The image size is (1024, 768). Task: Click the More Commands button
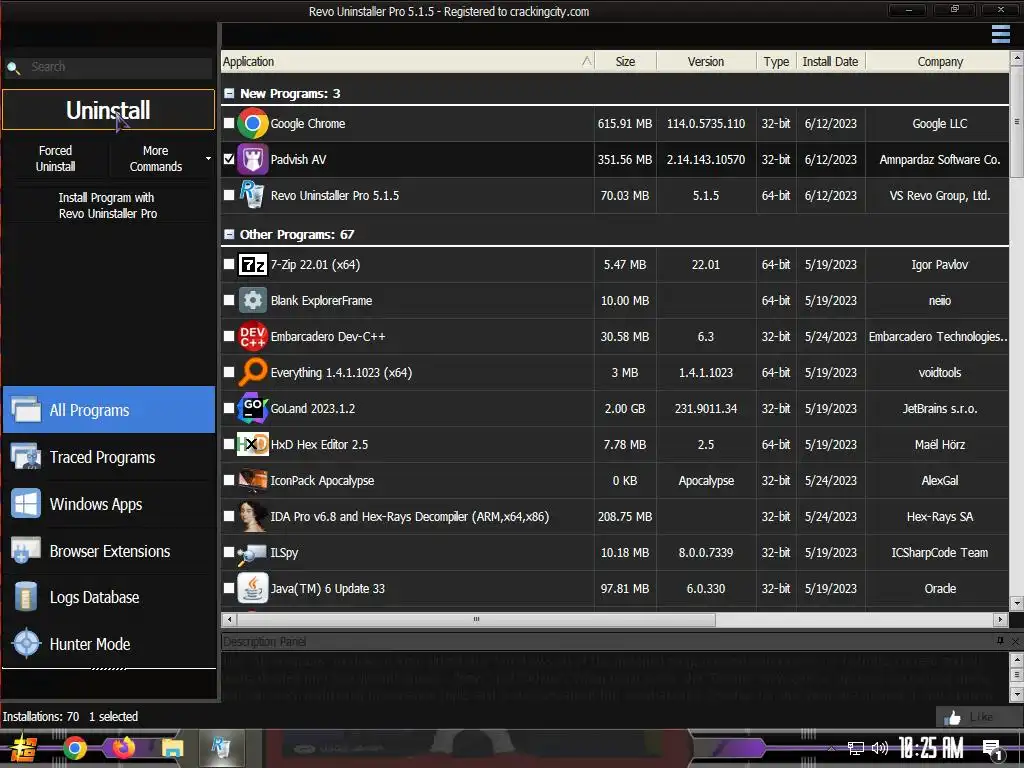click(155, 159)
